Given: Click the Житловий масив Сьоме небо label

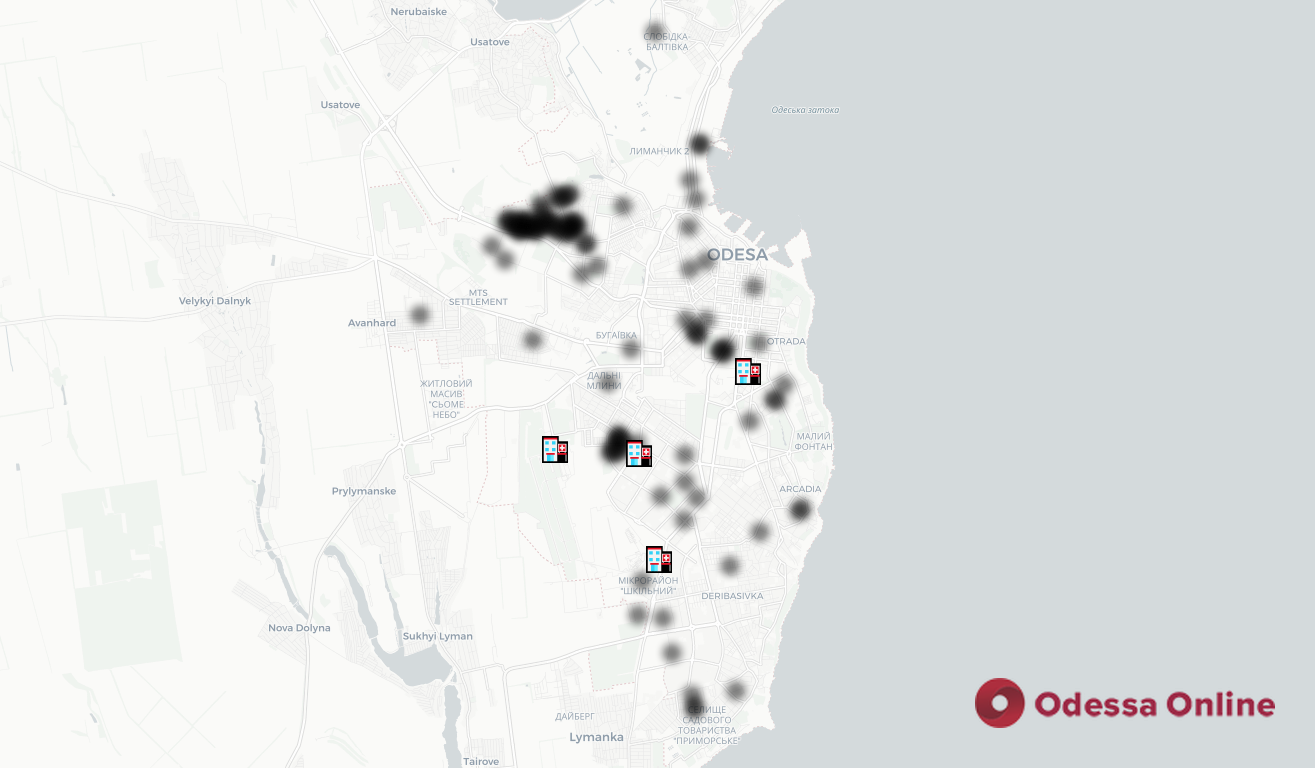Looking at the screenshot, I should pos(446,399).
